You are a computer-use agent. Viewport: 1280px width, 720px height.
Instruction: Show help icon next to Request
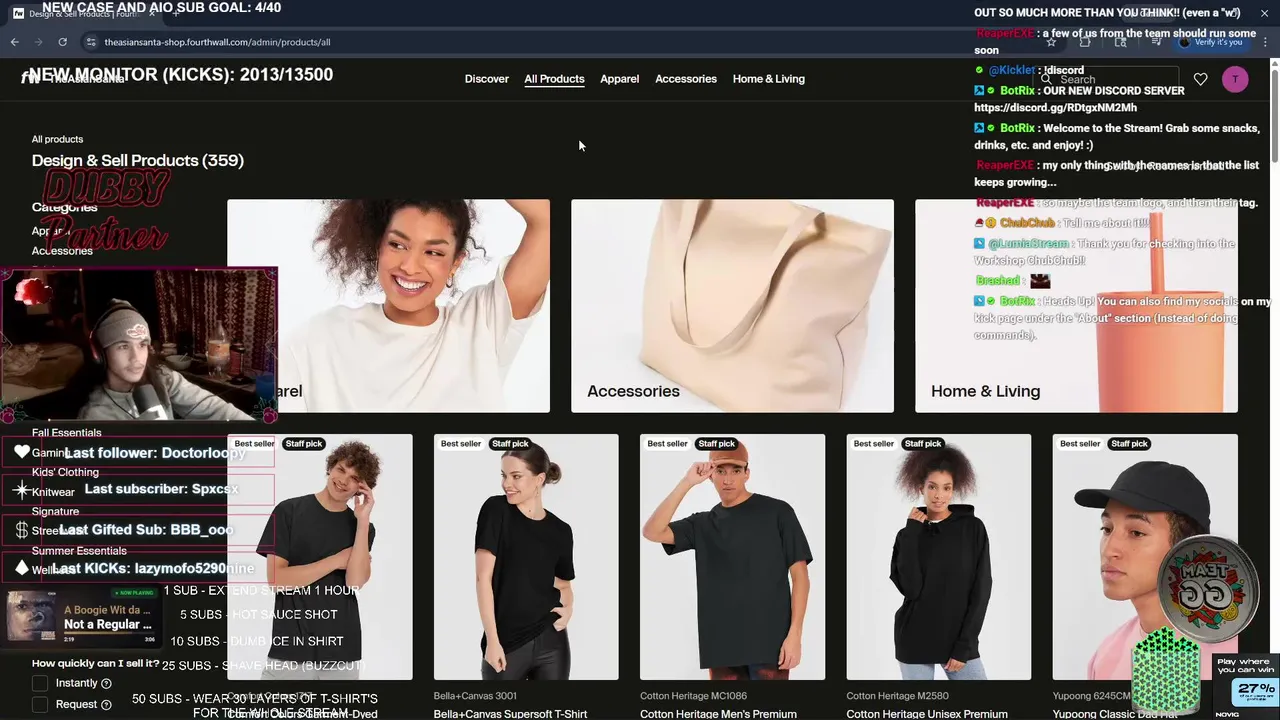coord(105,704)
